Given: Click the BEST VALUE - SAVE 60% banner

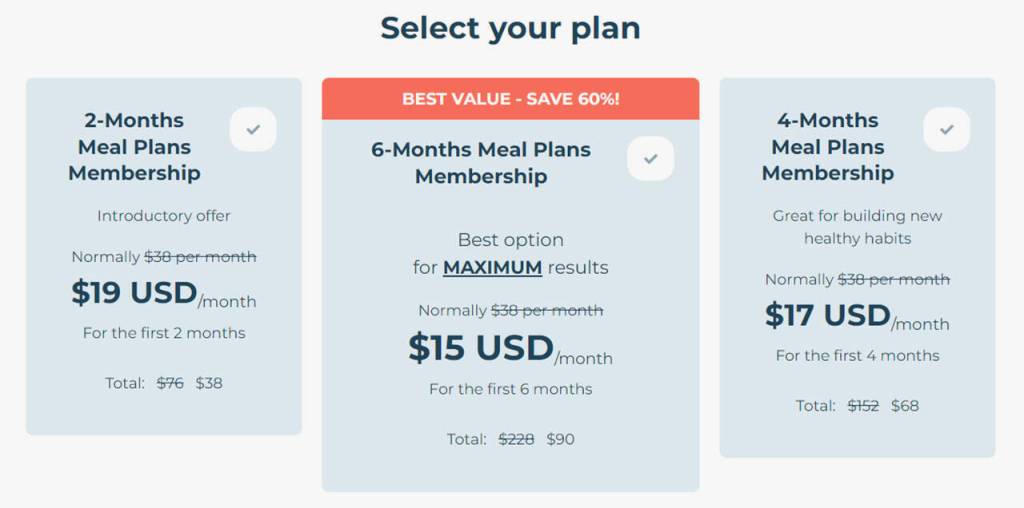Looking at the screenshot, I should [510, 99].
